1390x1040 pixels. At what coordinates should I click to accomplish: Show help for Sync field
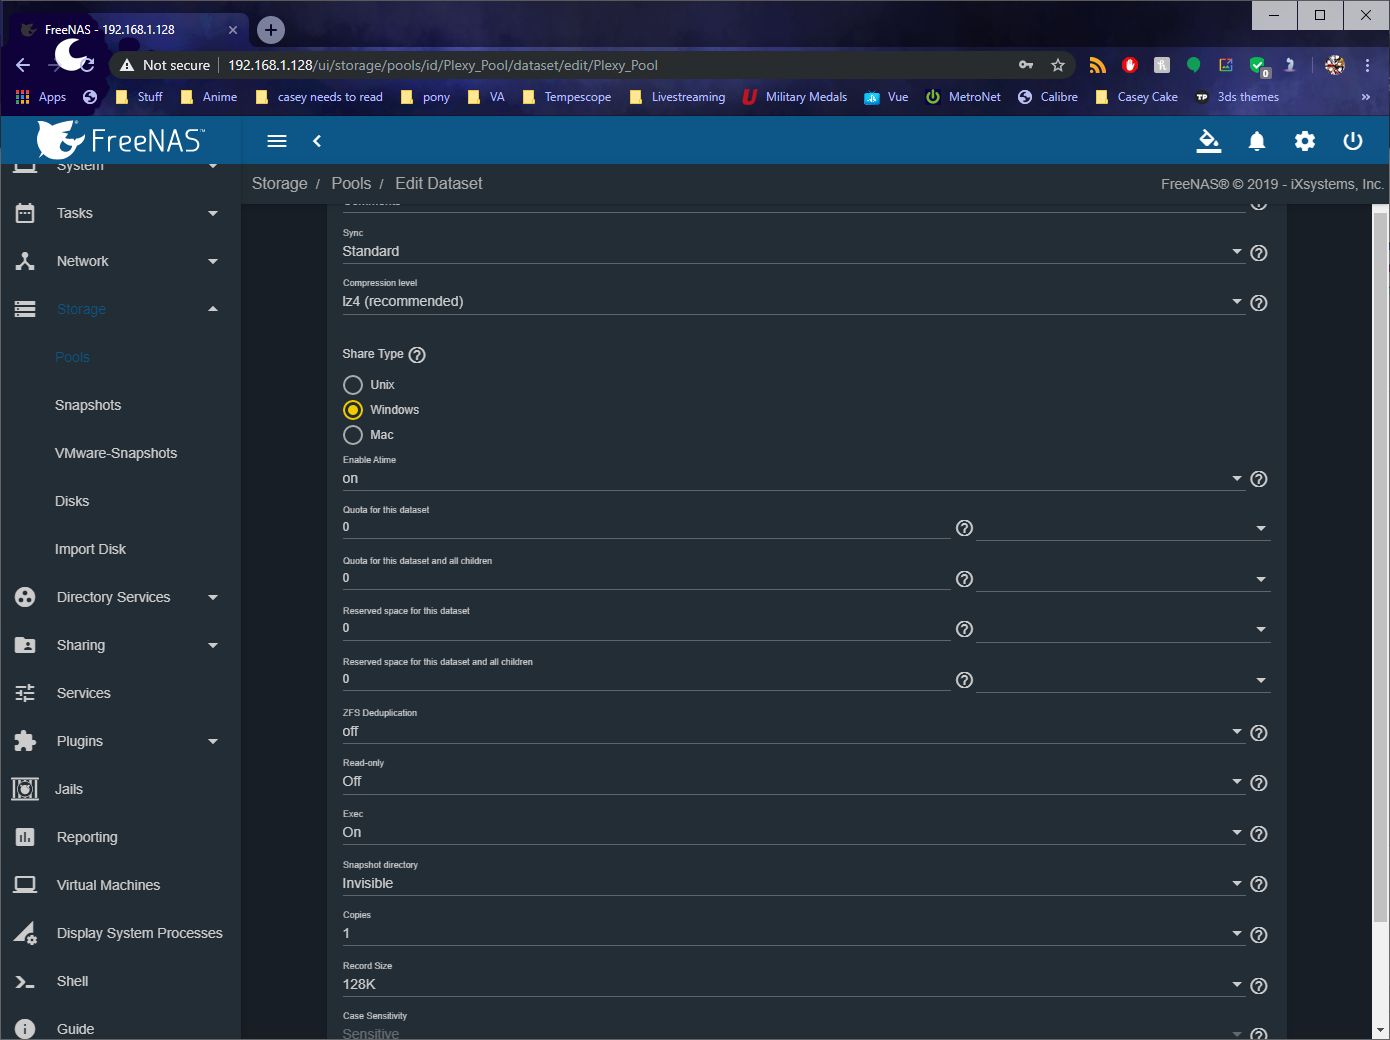pyautogui.click(x=1259, y=253)
